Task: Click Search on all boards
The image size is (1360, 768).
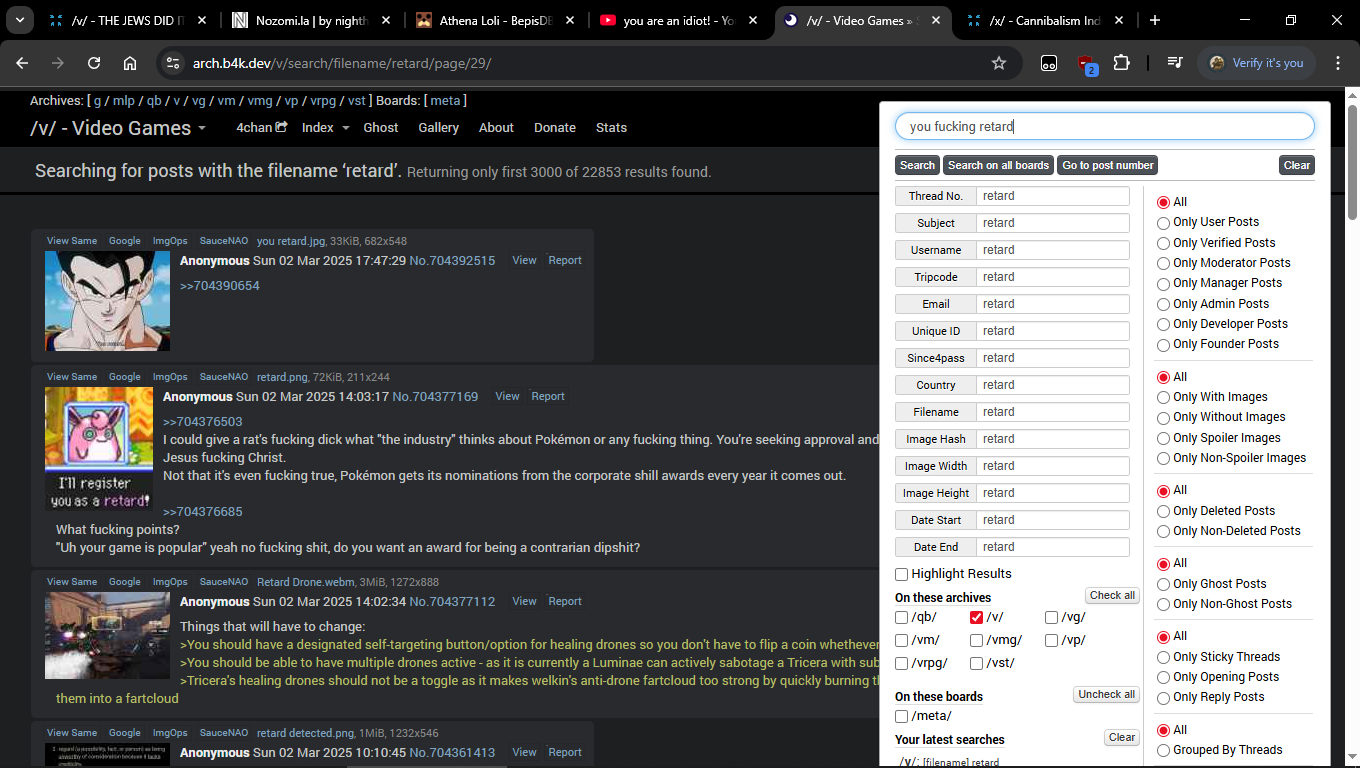Action: pos(998,165)
